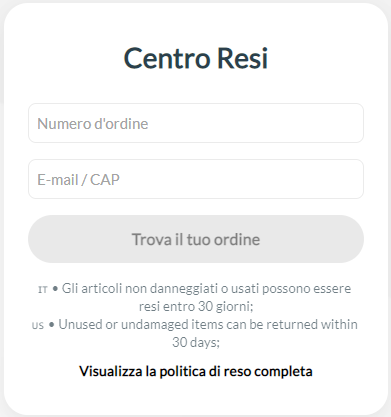Click the gray find your order pill button

[196, 239]
